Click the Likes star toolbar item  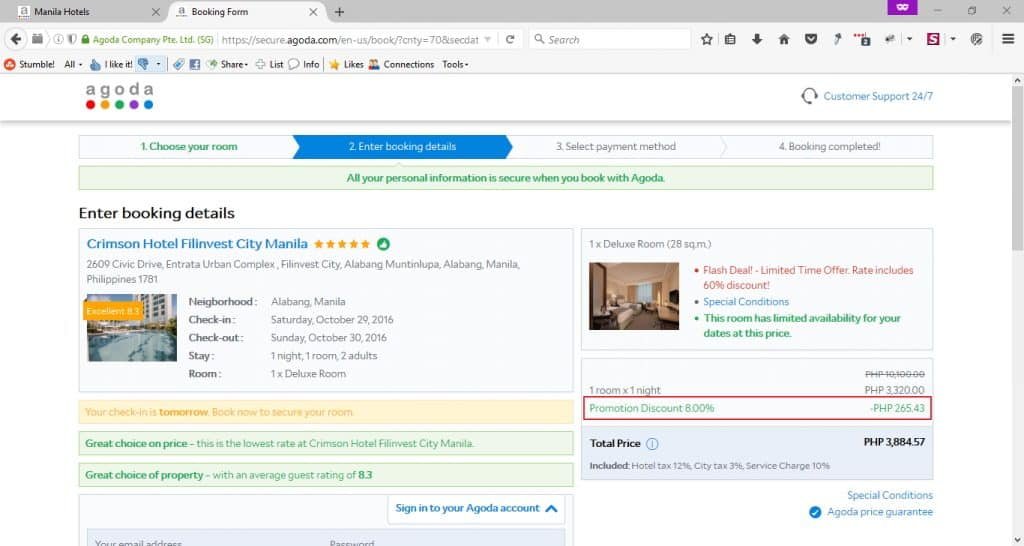click(346, 64)
